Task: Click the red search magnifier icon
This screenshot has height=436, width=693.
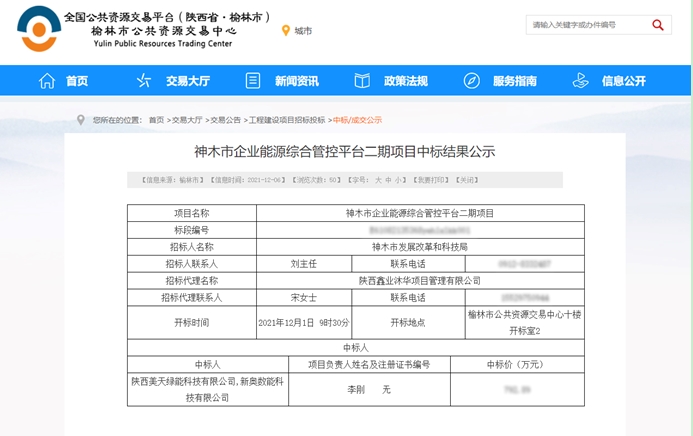Action: 658,25
